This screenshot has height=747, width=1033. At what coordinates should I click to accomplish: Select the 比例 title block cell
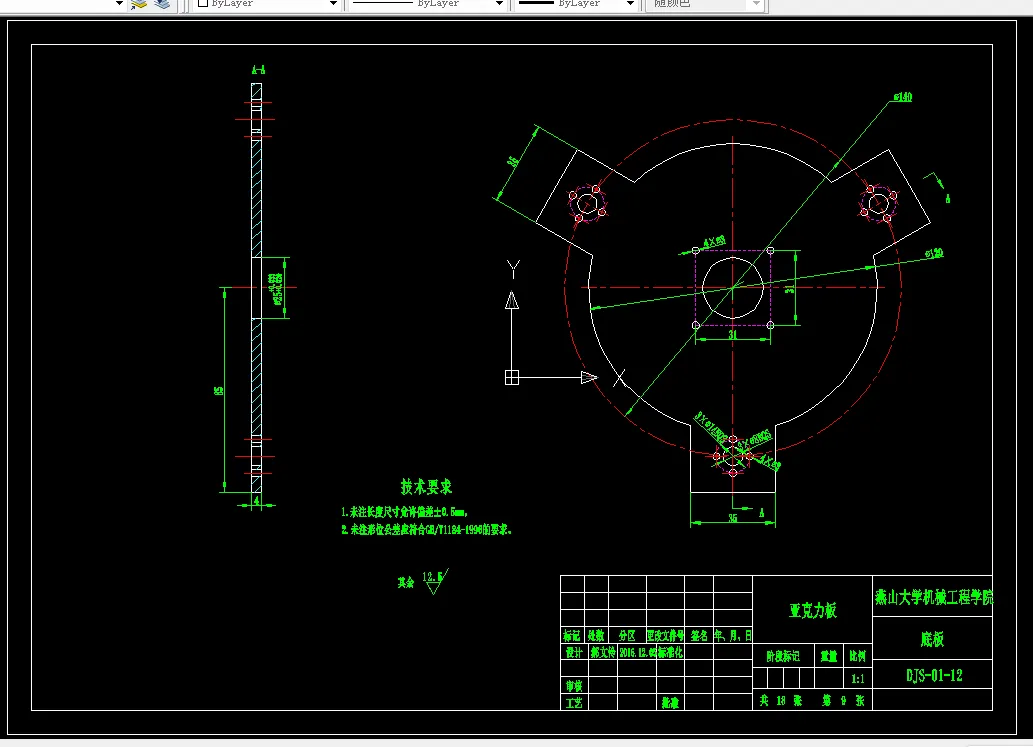click(857, 656)
